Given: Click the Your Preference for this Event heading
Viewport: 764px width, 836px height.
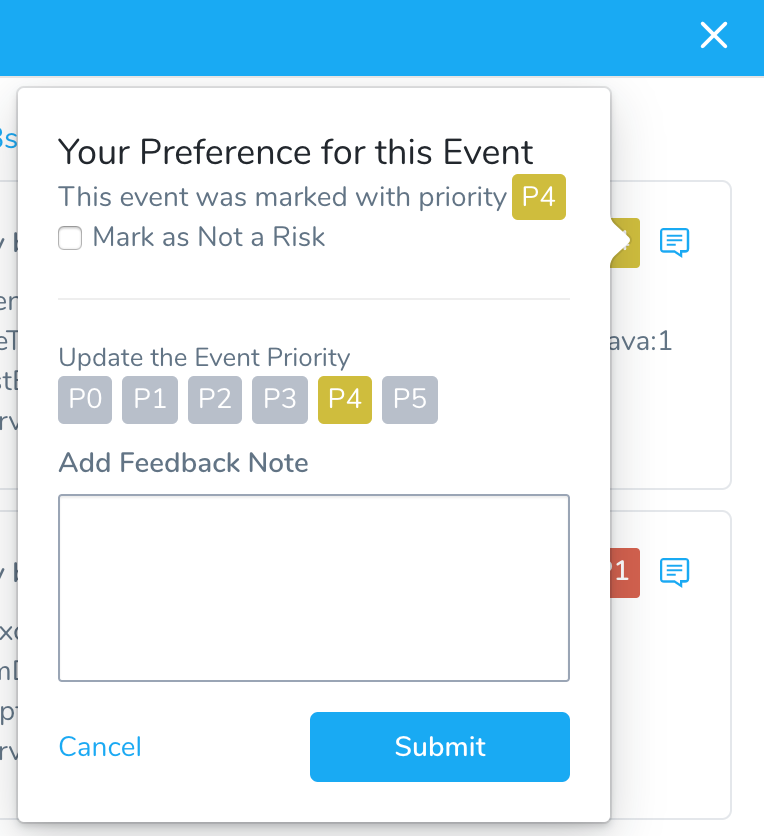Looking at the screenshot, I should tap(295, 152).
